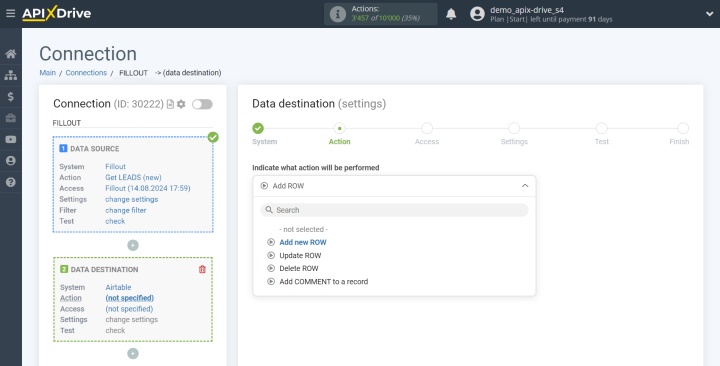Add step below Data Destination block
This screenshot has width=720, height=366.
[133, 354]
